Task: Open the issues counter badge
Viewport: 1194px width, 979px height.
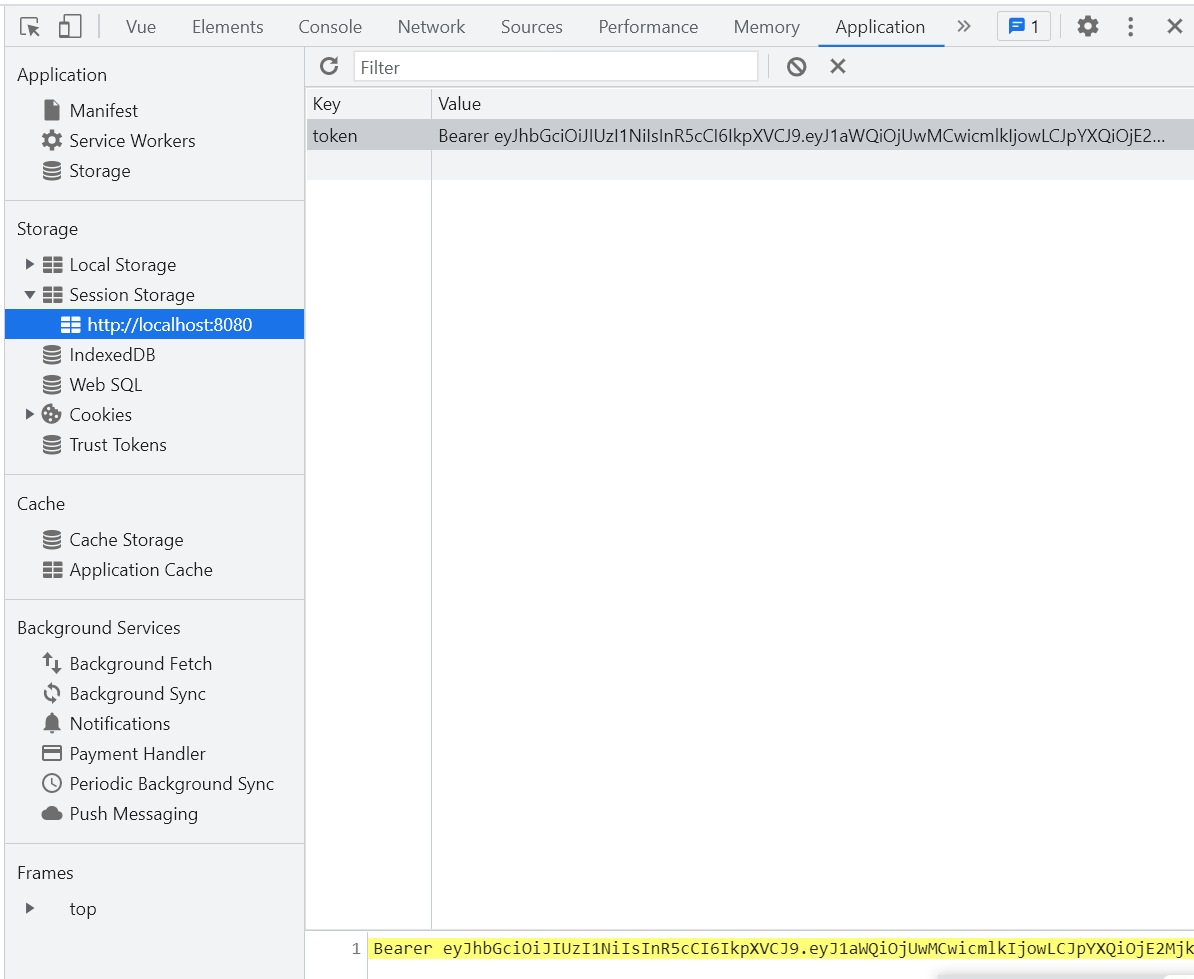Action: (1023, 27)
